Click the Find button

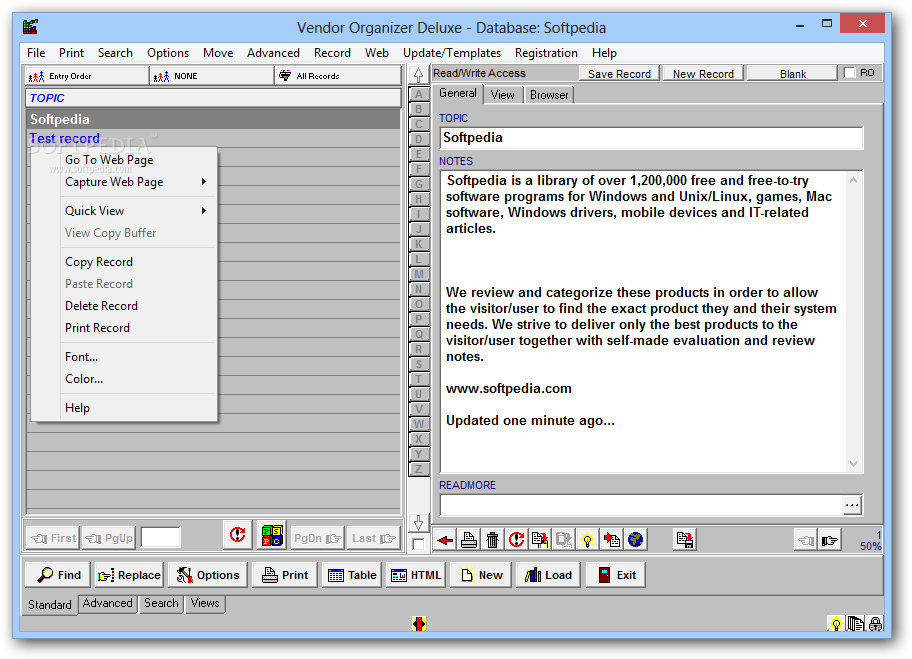(x=58, y=575)
